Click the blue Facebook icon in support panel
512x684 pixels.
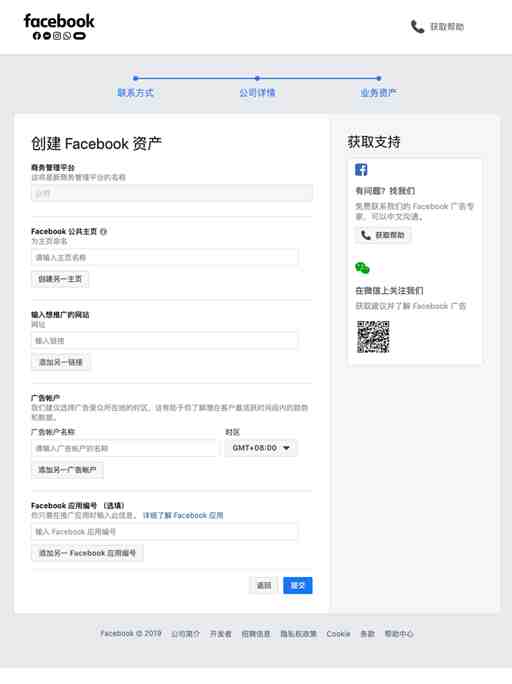point(361,170)
